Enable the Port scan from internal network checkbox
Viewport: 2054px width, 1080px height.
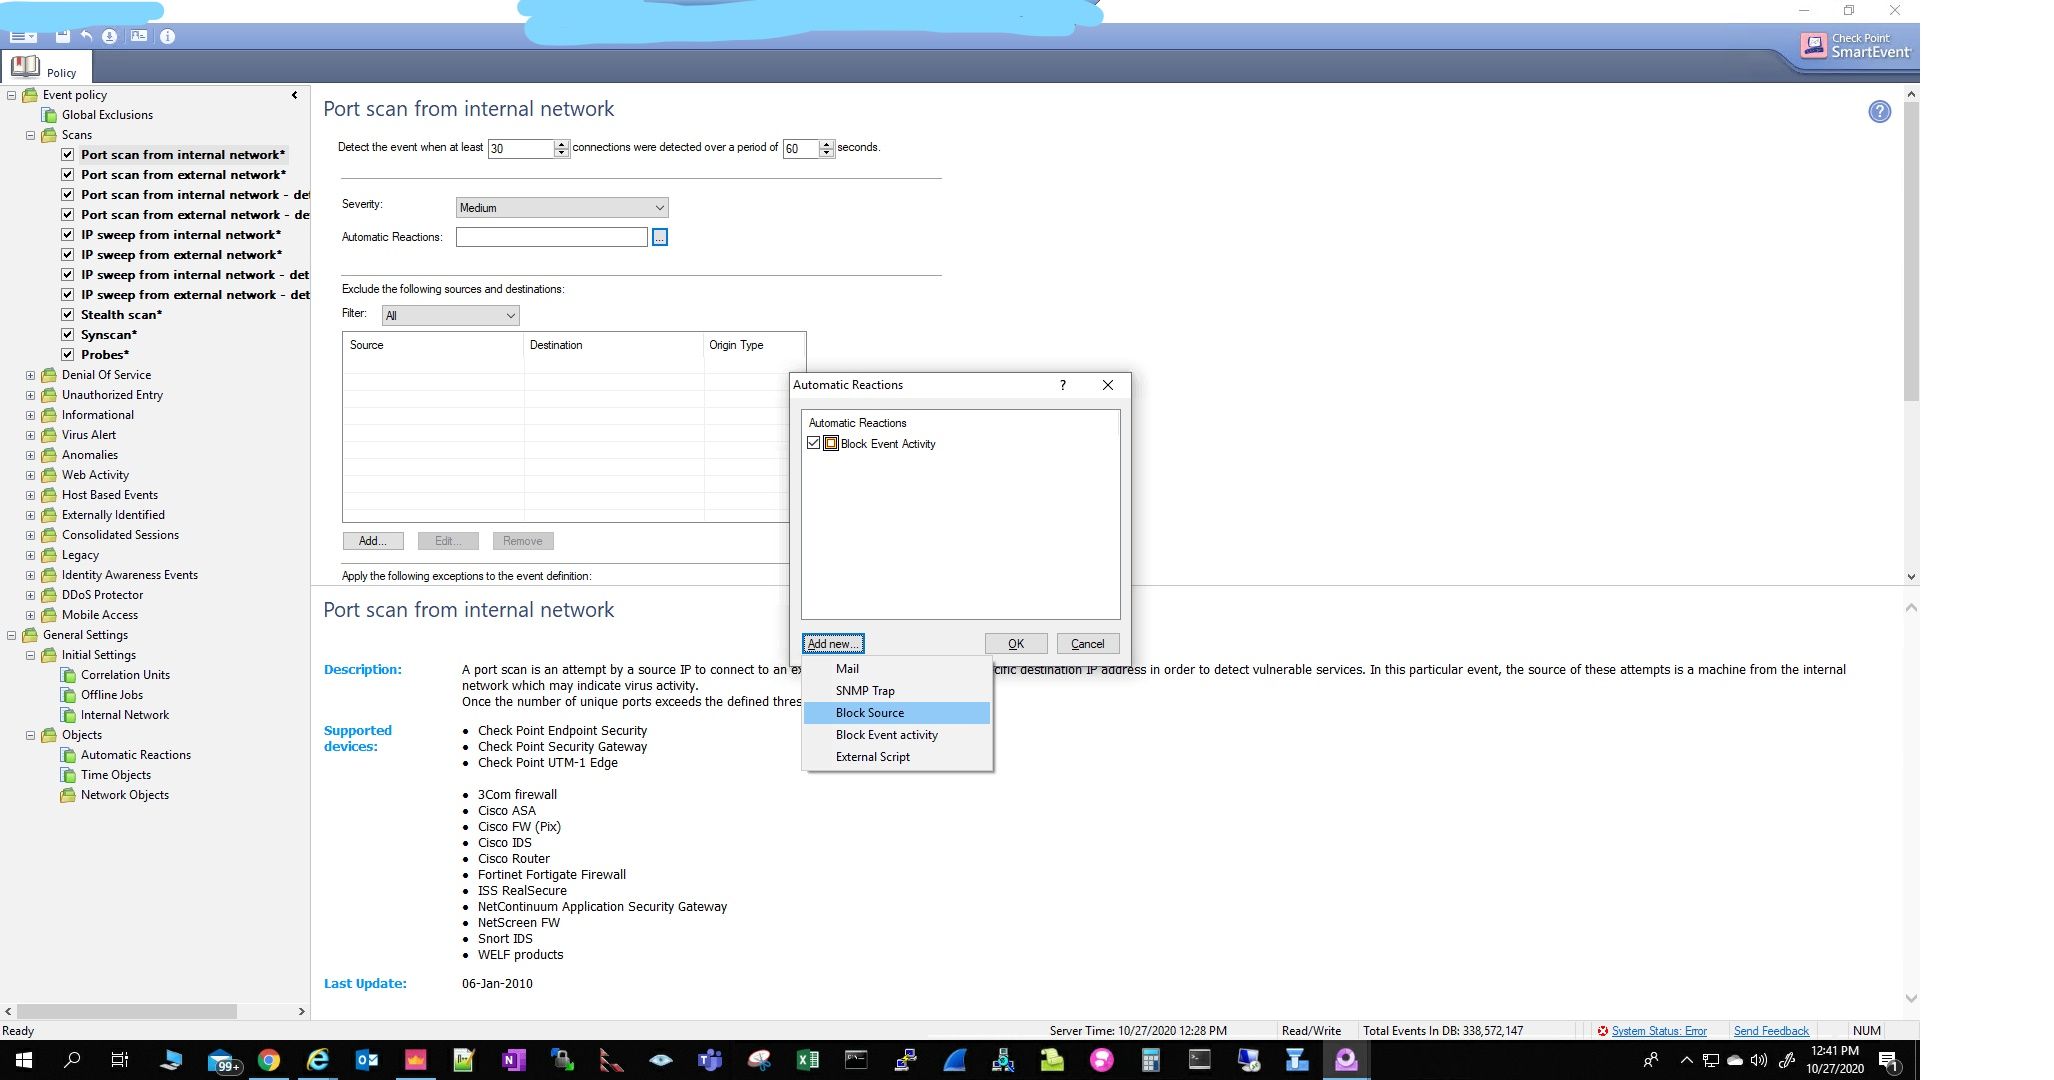point(69,154)
